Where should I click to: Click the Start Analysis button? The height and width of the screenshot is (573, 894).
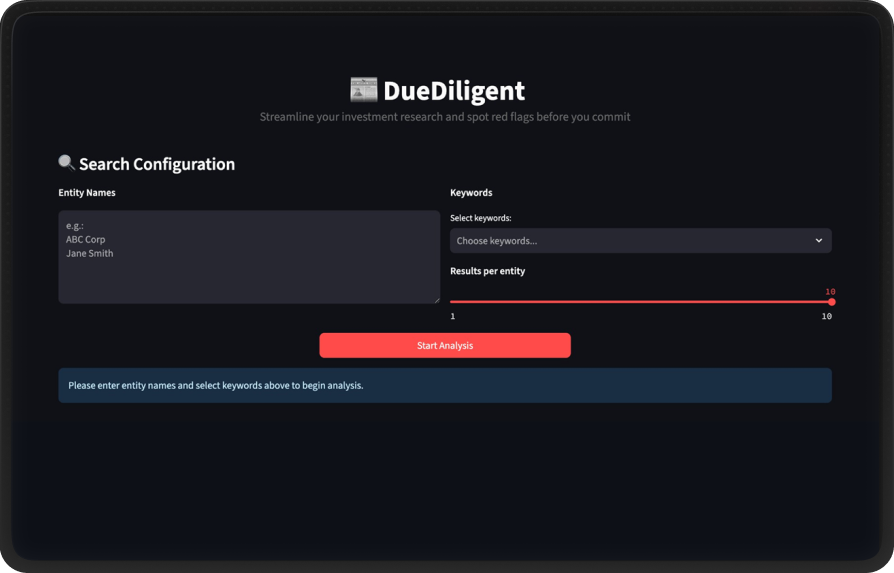(445, 345)
